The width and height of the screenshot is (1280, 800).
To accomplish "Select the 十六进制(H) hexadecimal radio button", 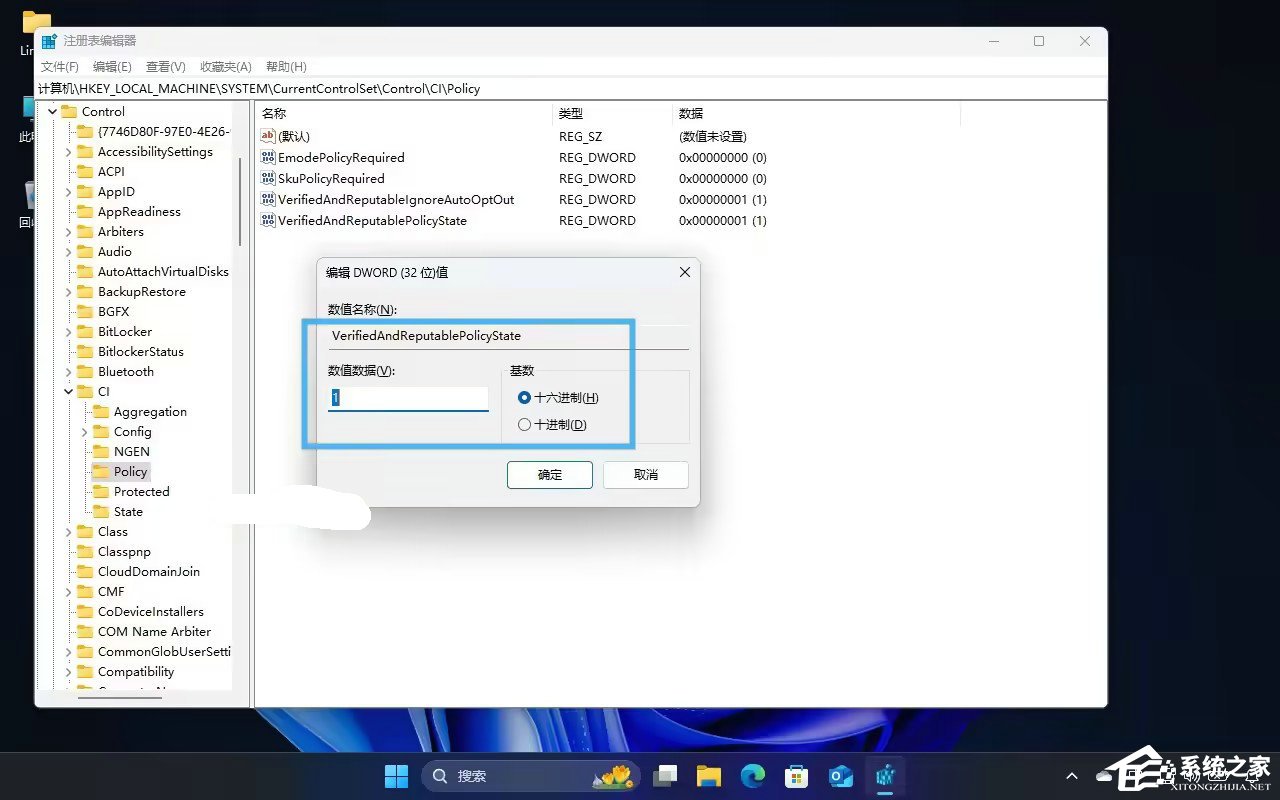I will 525,397.
